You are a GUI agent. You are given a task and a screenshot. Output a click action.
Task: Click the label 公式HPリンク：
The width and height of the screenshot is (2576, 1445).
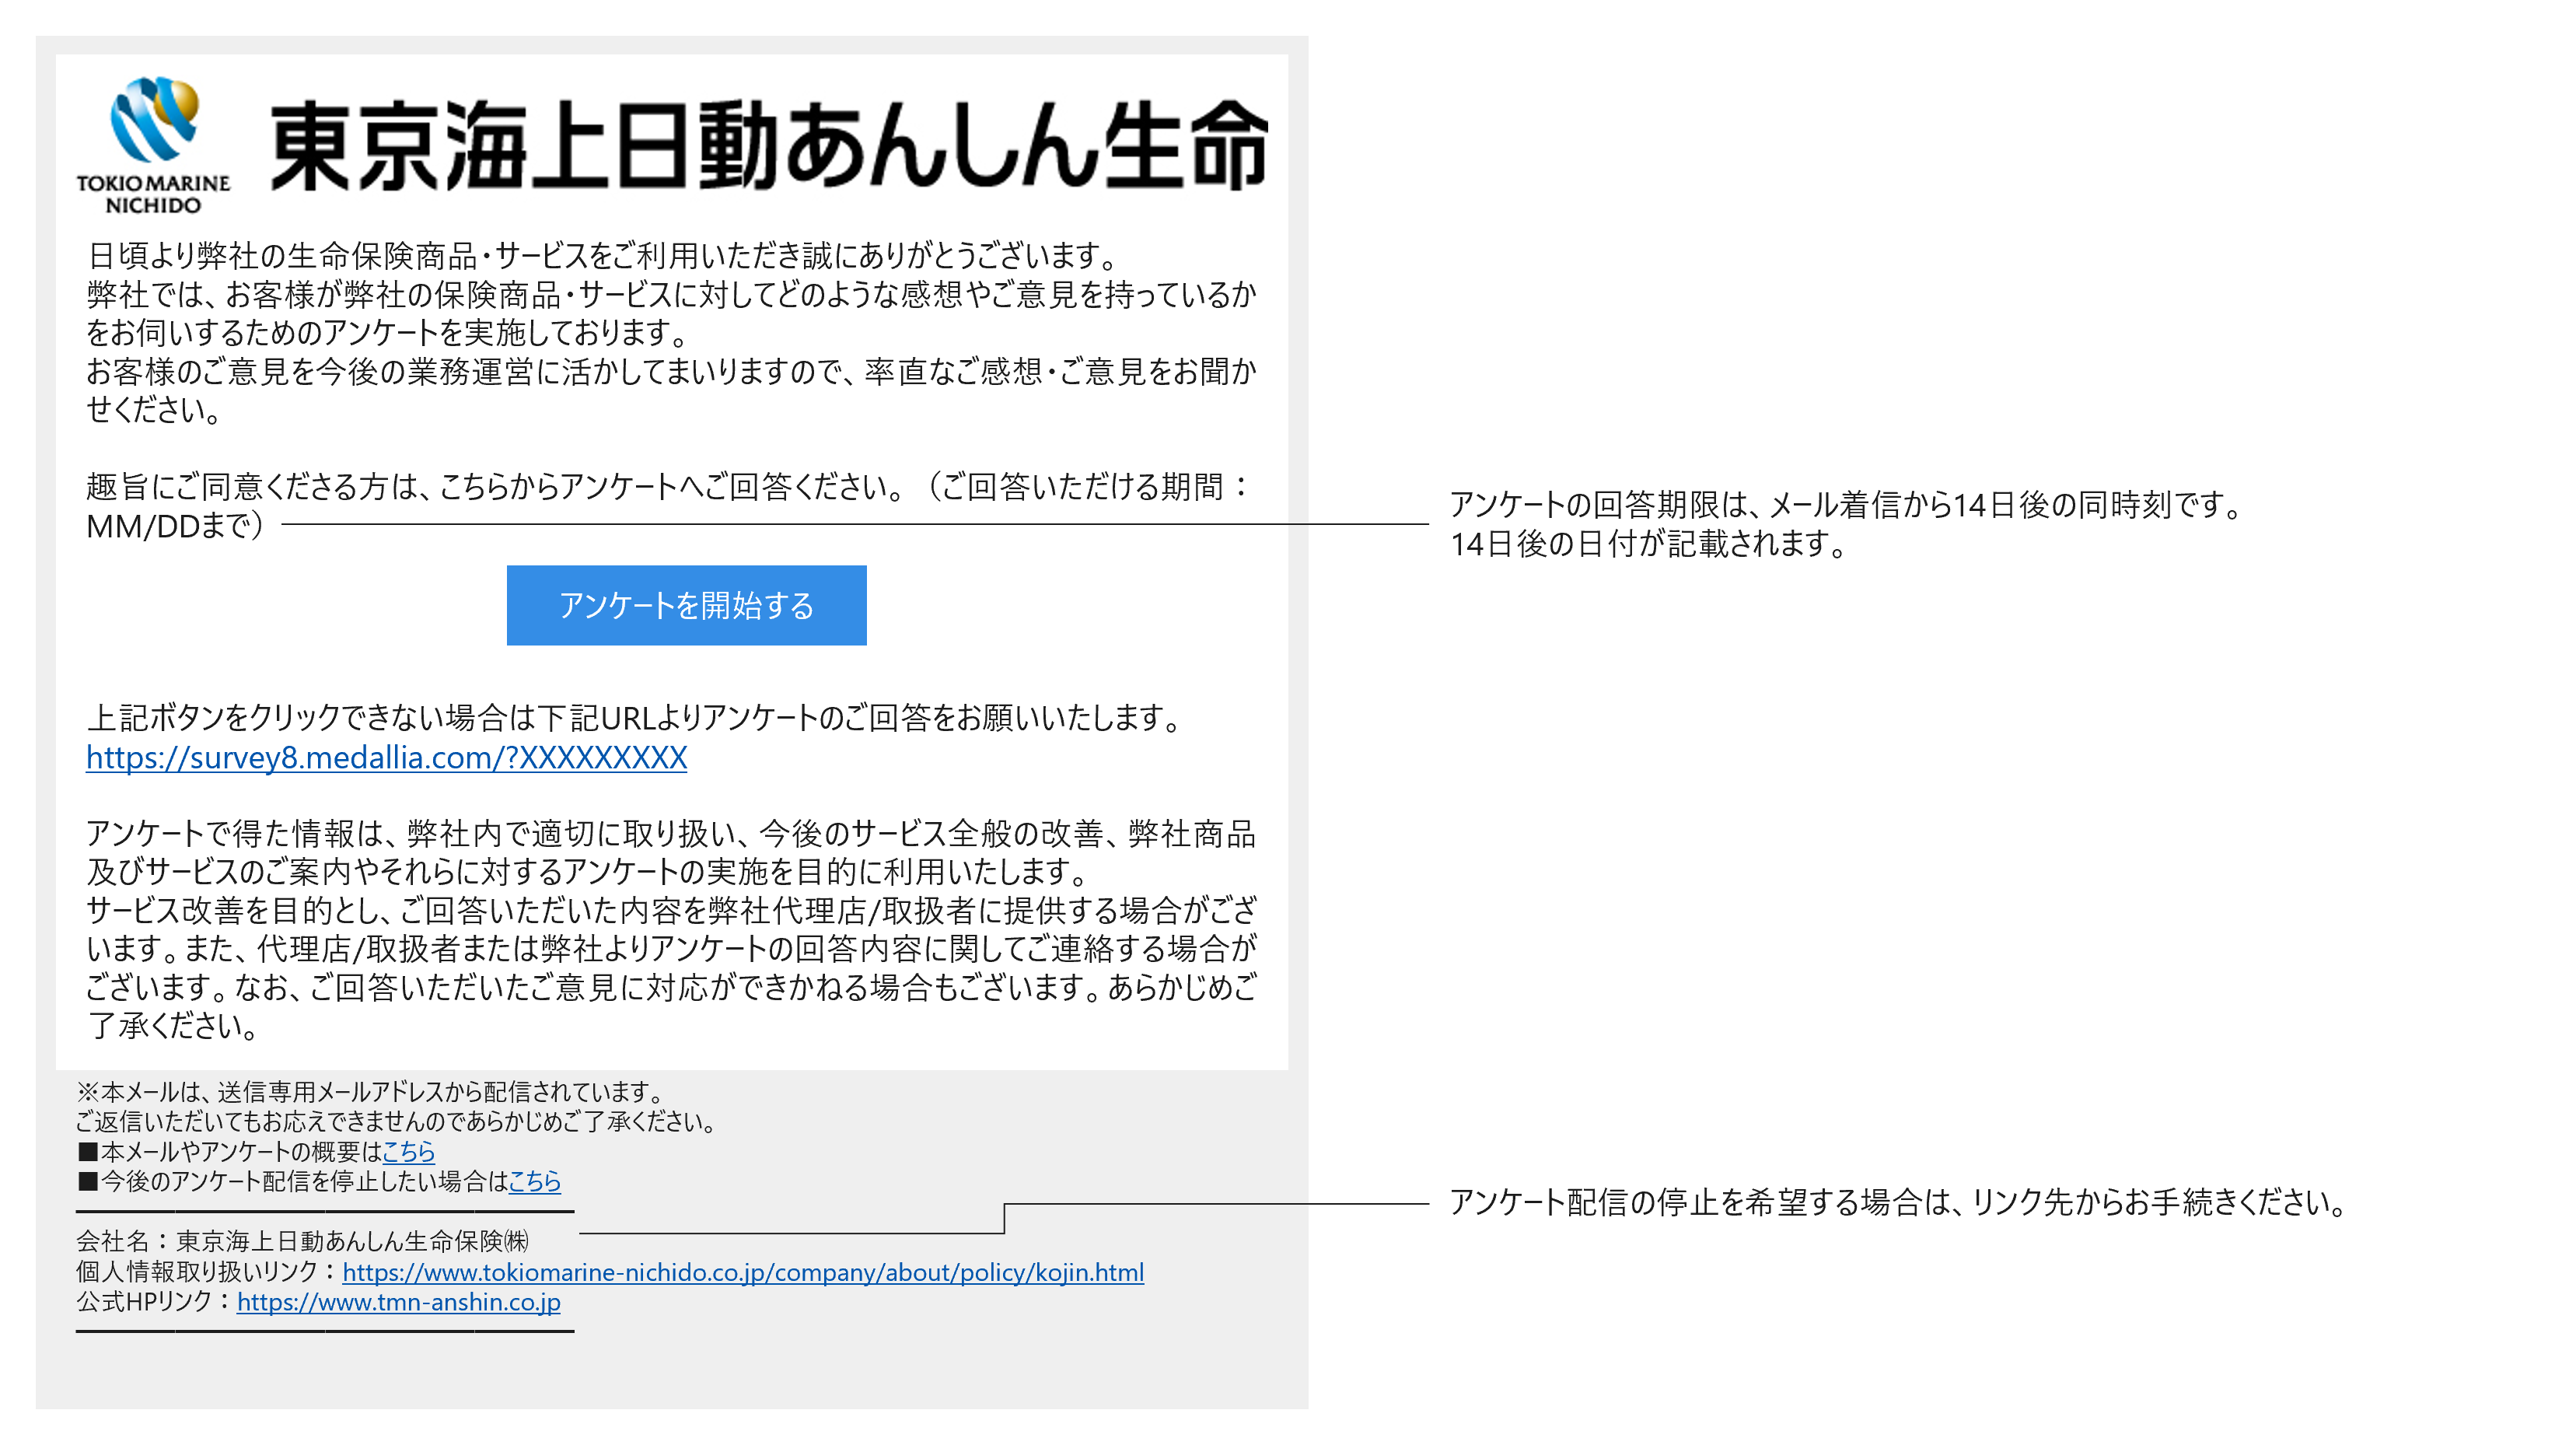pos(155,1302)
